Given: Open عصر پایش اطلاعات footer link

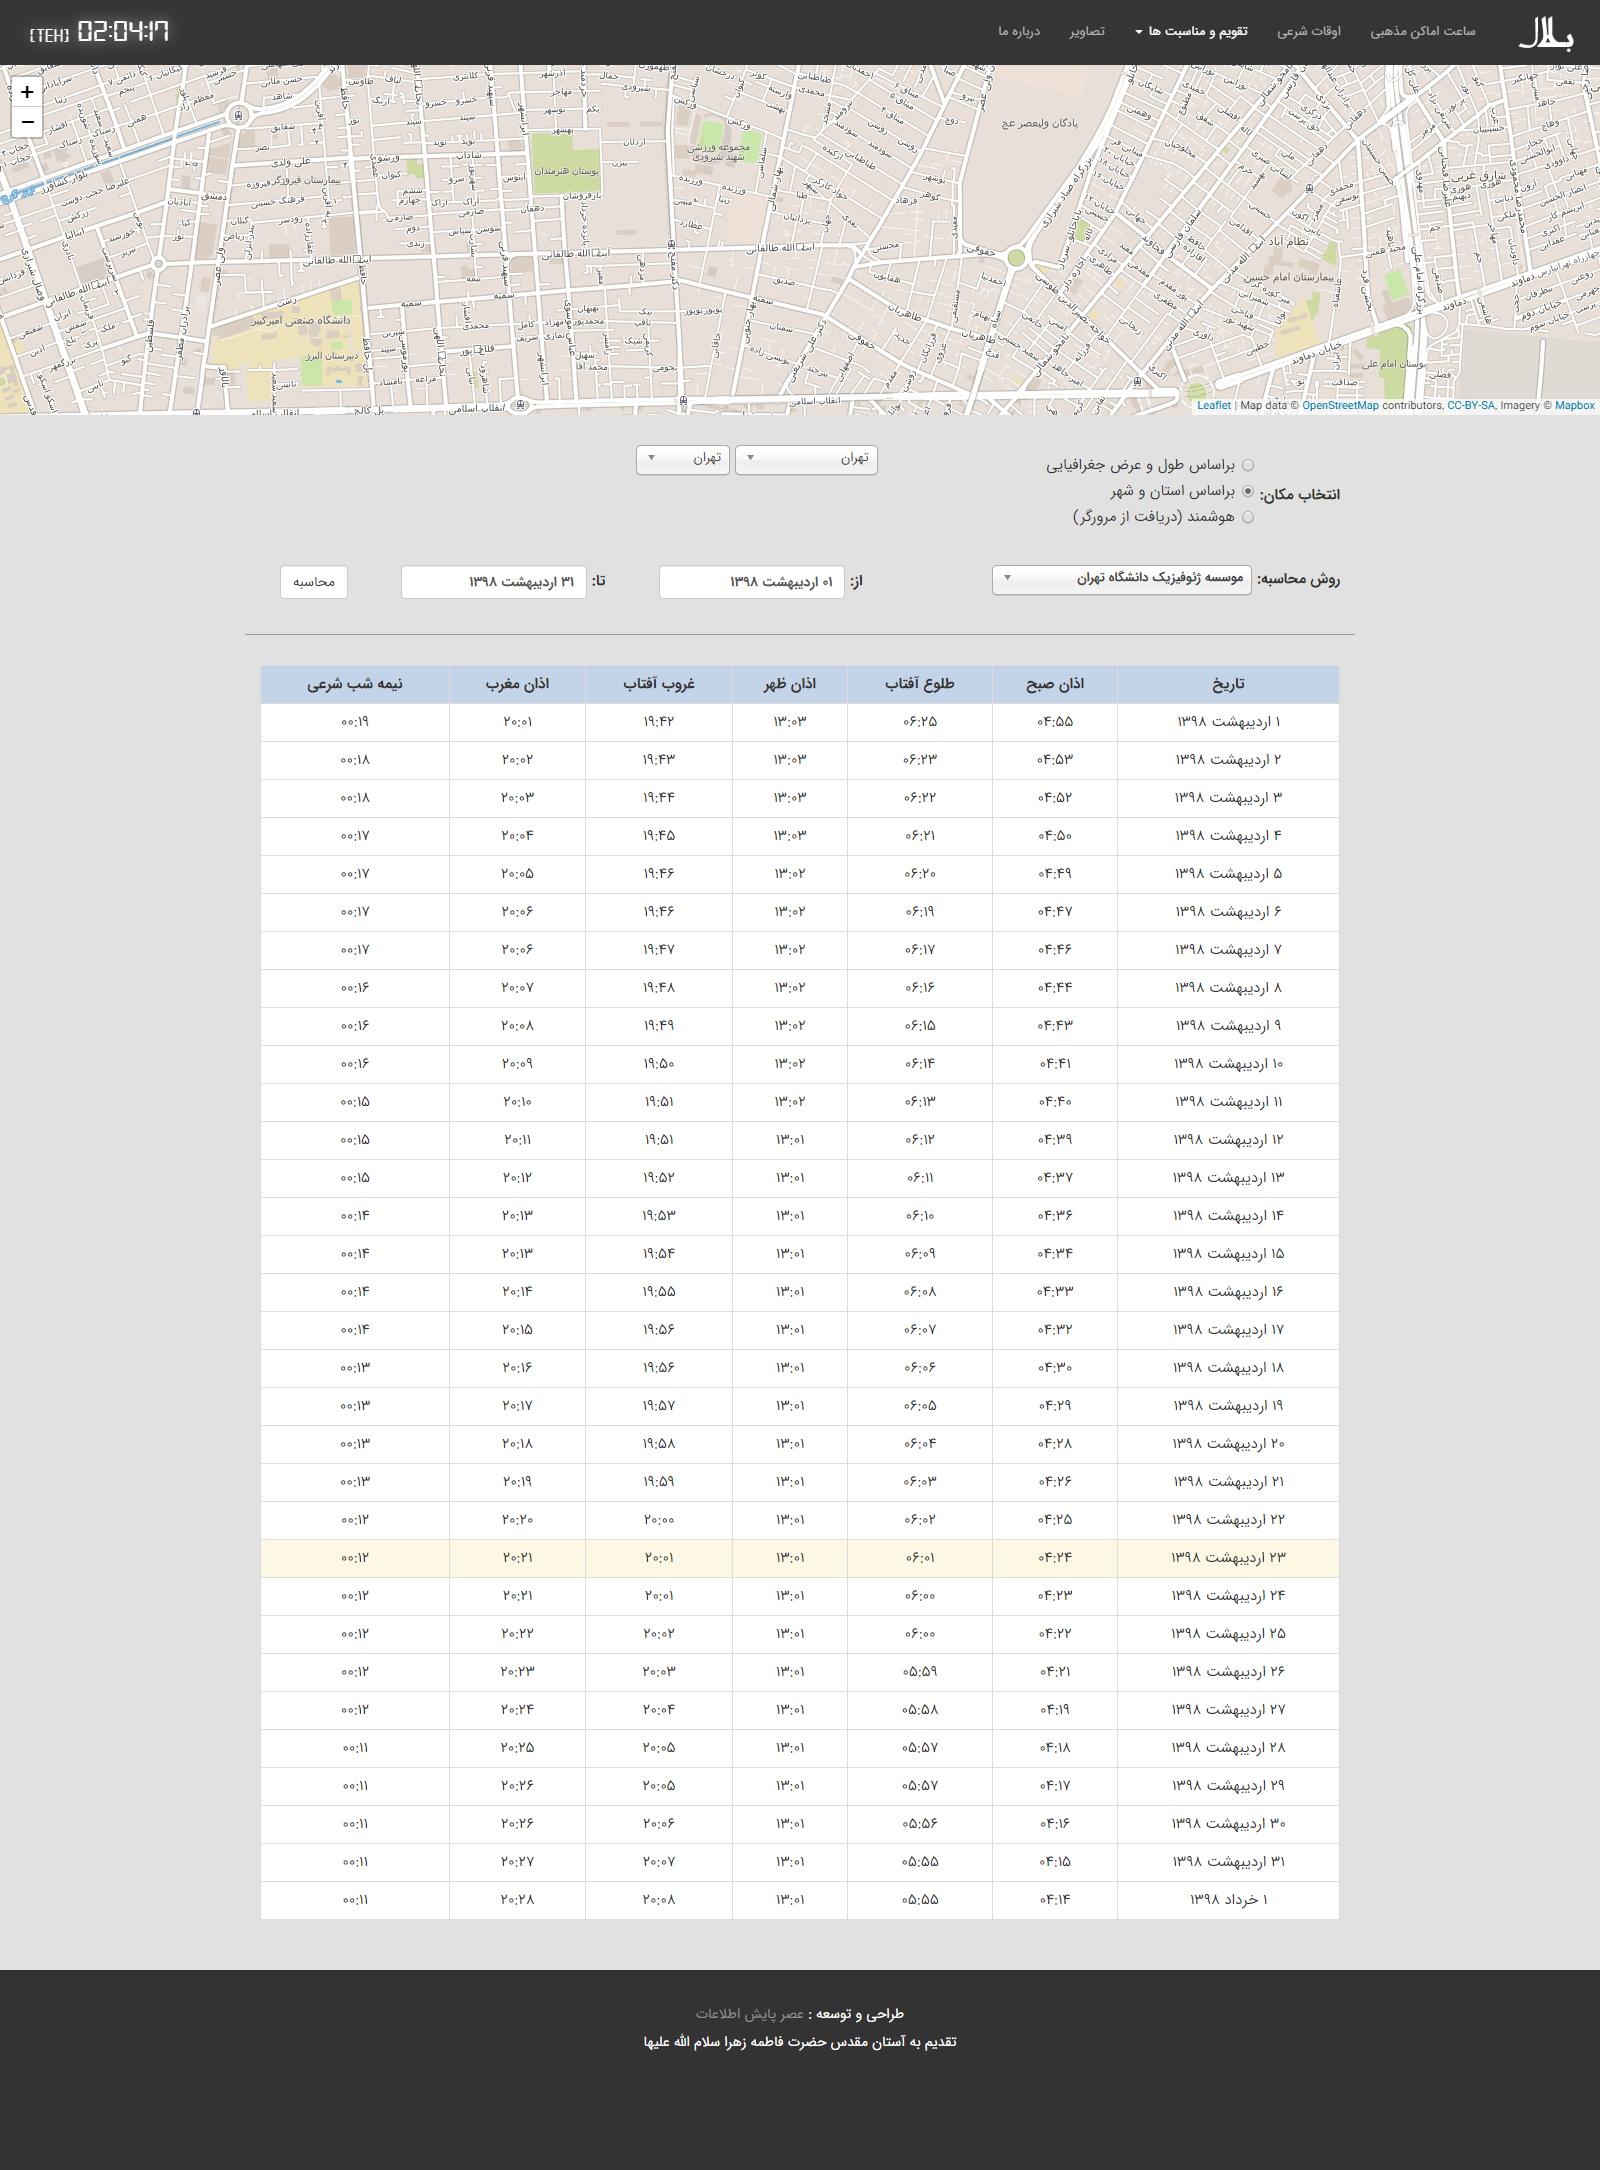Looking at the screenshot, I should 750,2014.
